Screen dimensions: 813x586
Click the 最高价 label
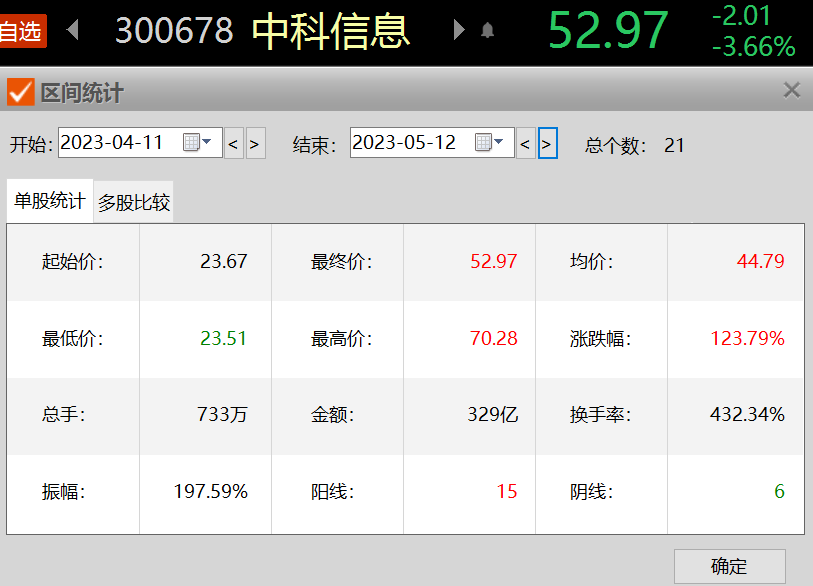(x=342, y=339)
